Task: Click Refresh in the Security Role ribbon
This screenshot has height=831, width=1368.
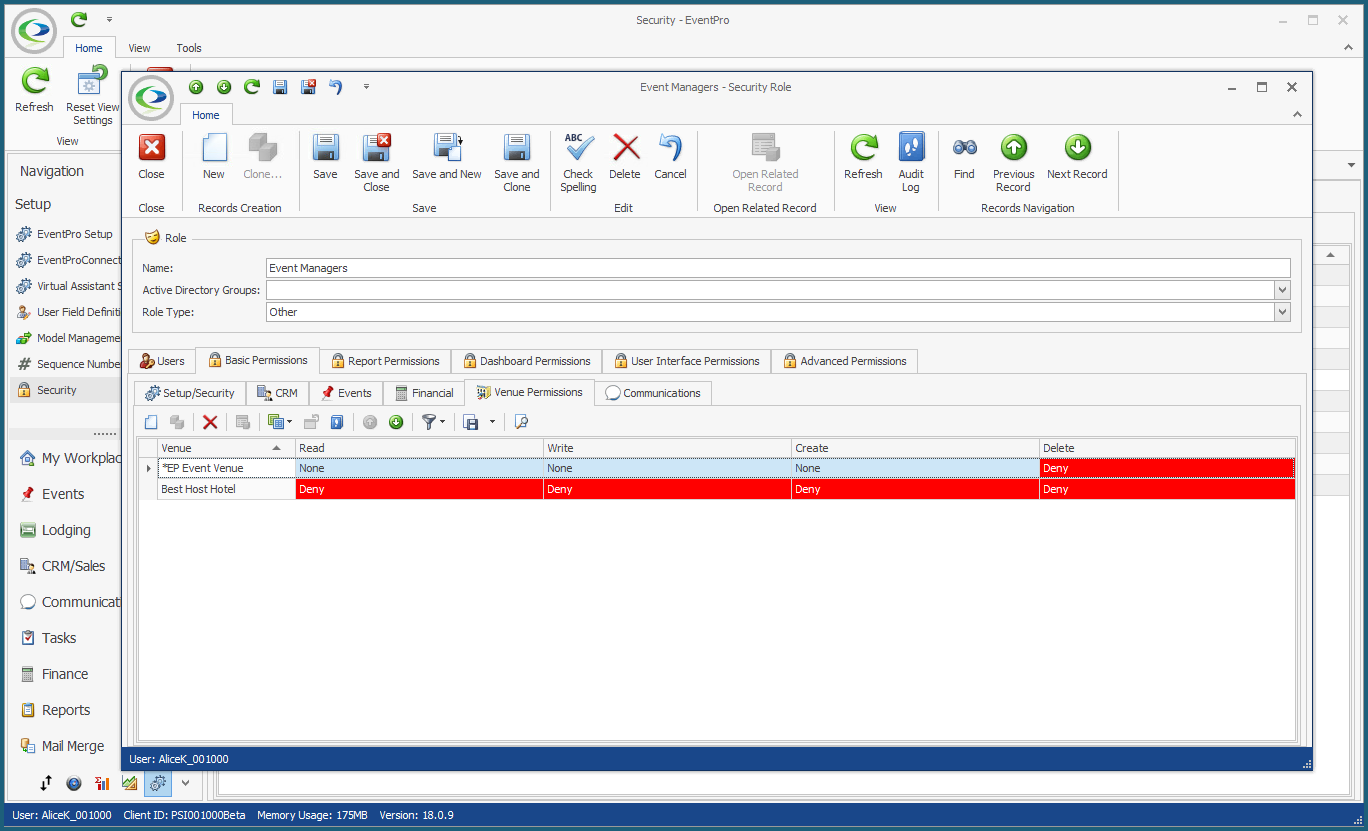Action: [x=863, y=158]
